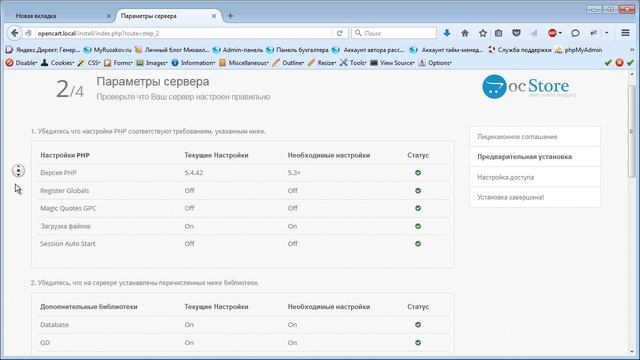This screenshot has width=640, height=360.
Task: Reload the page with the refresh icon
Action: click(340, 33)
